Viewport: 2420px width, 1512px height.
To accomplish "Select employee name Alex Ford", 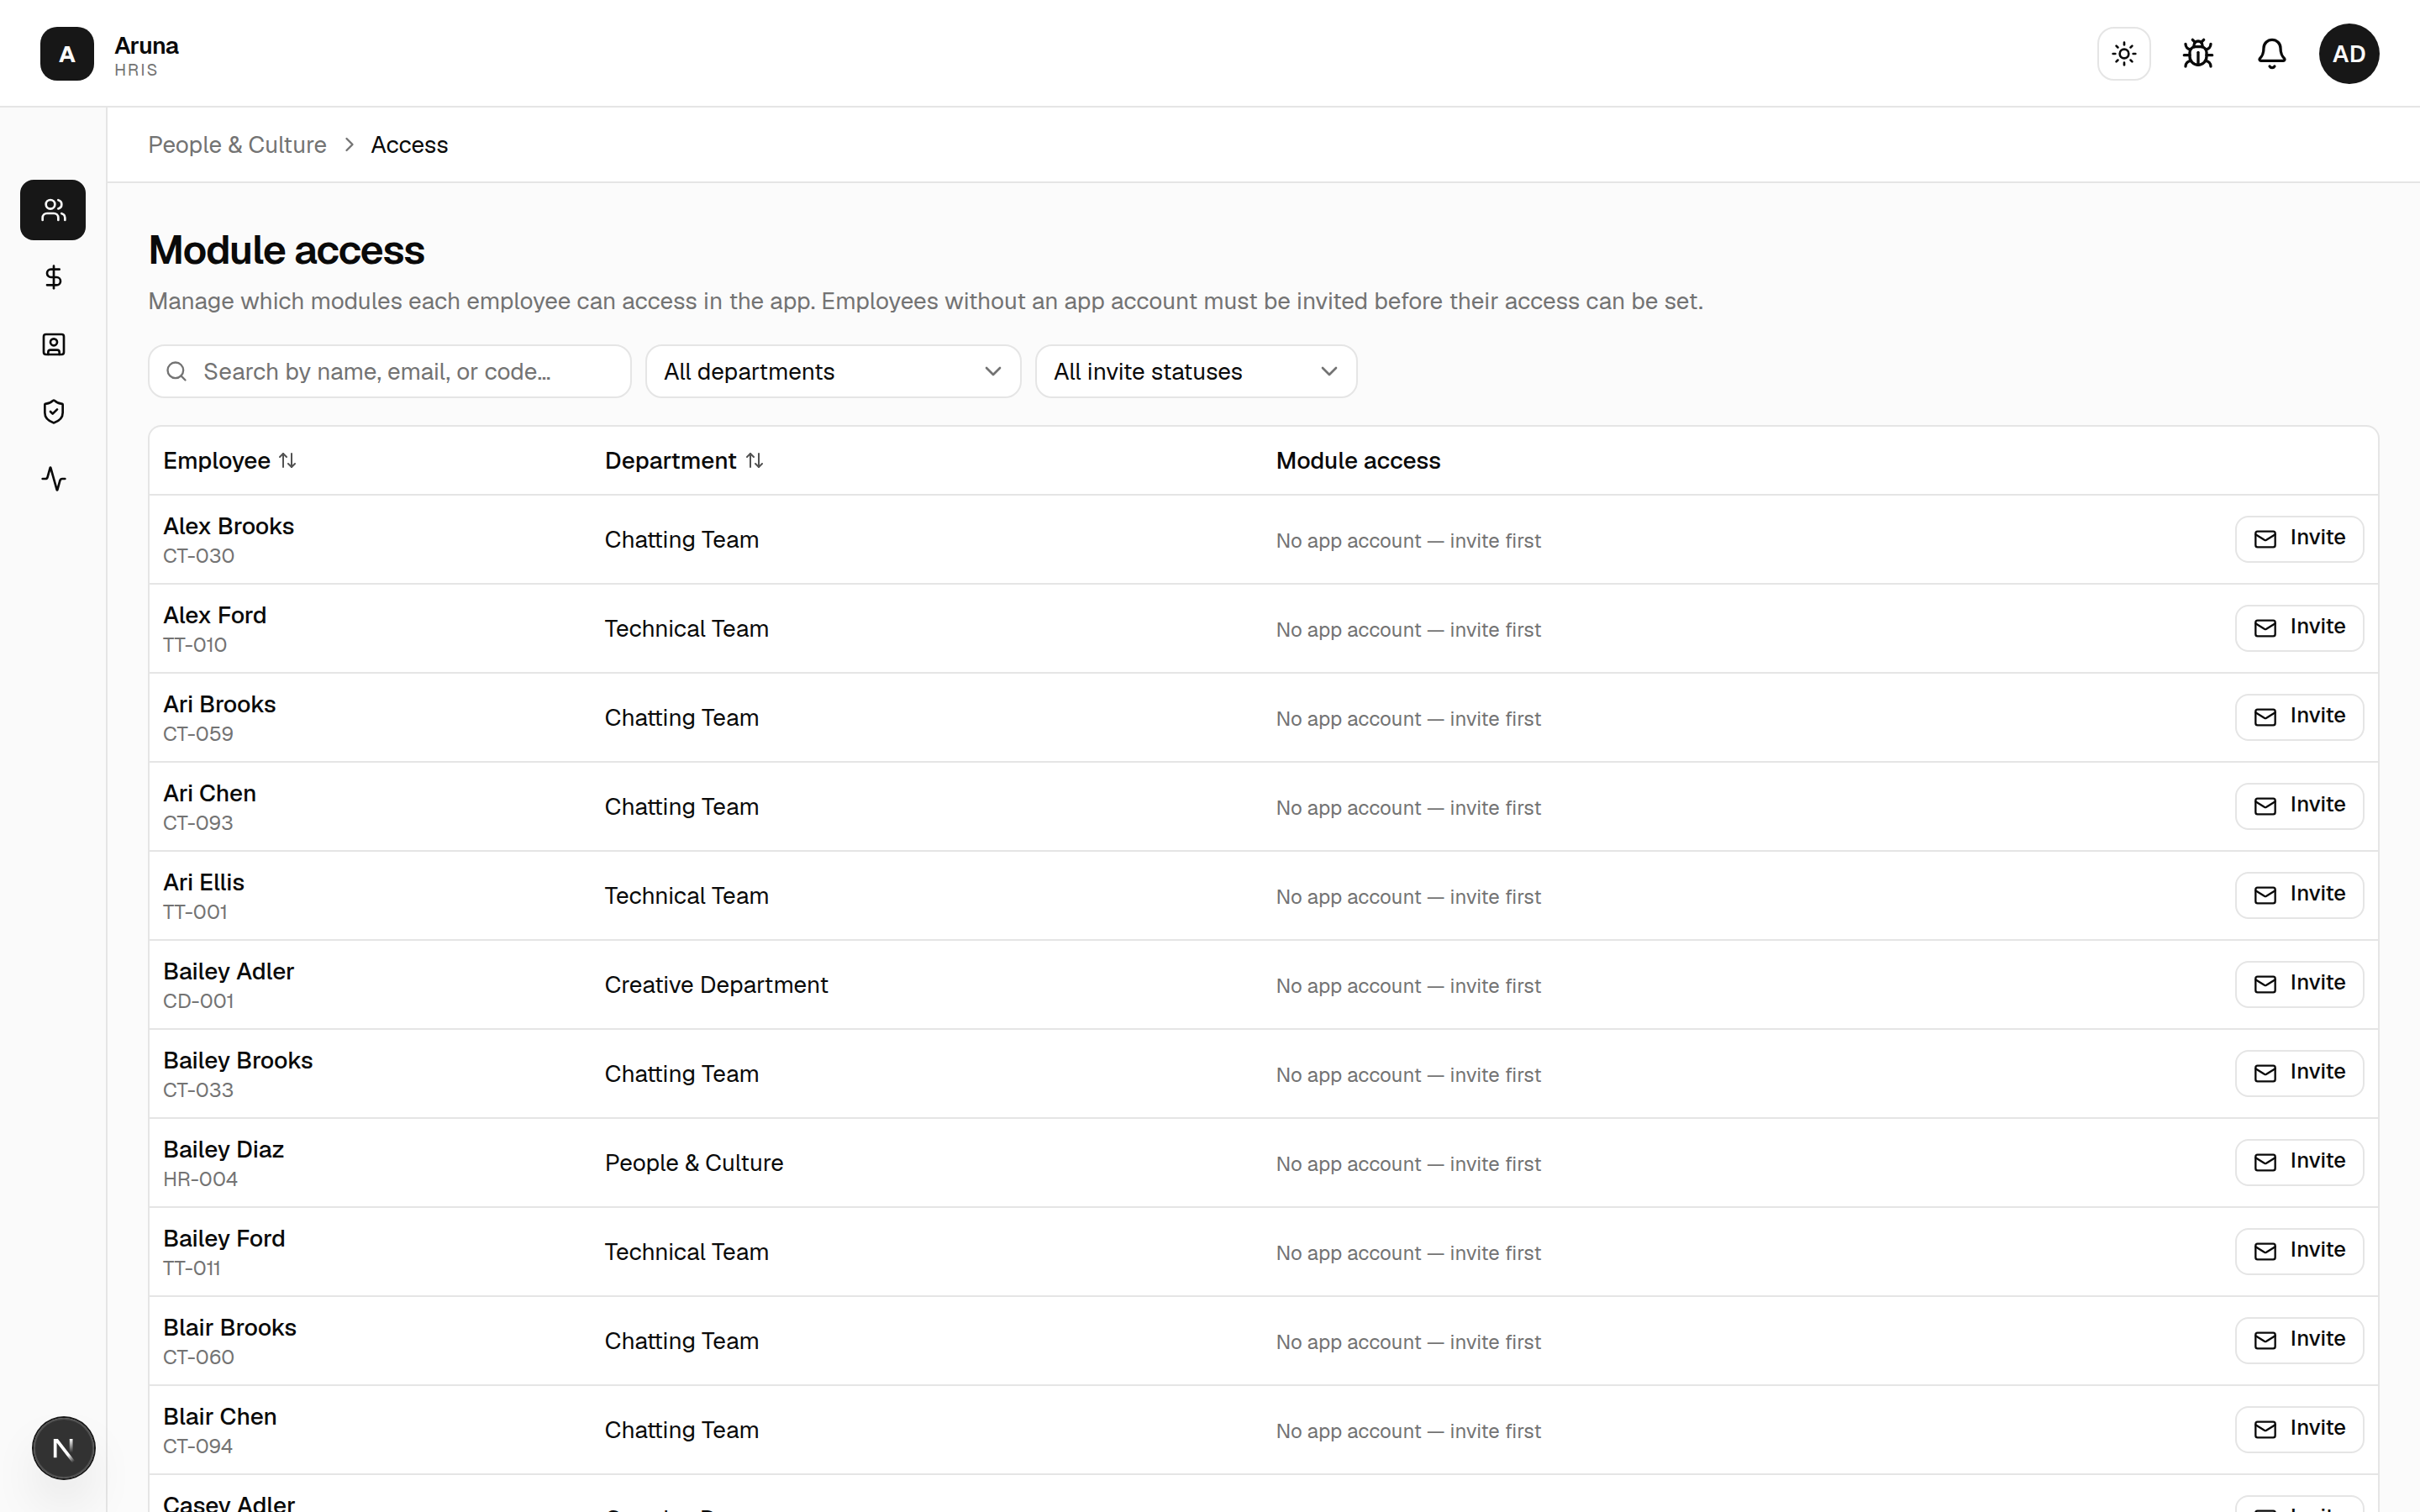I will coord(215,615).
